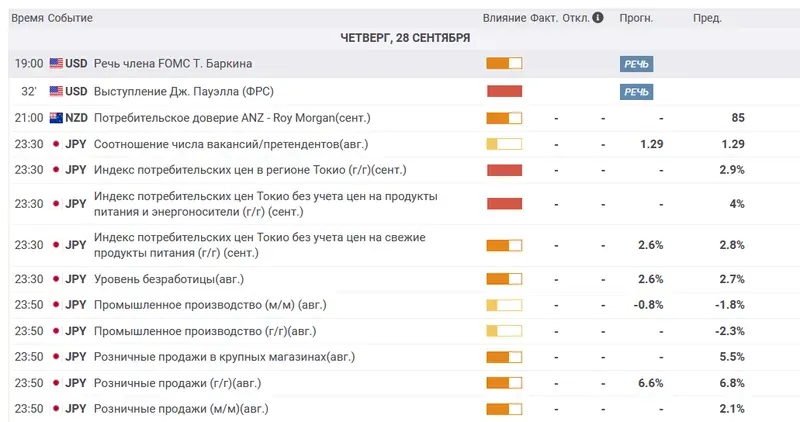Image resolution: width=800 pixels, height=422 pixels.
Task: Open Соотношение числа вакансий/претендентов event
Action: [231, 144]
